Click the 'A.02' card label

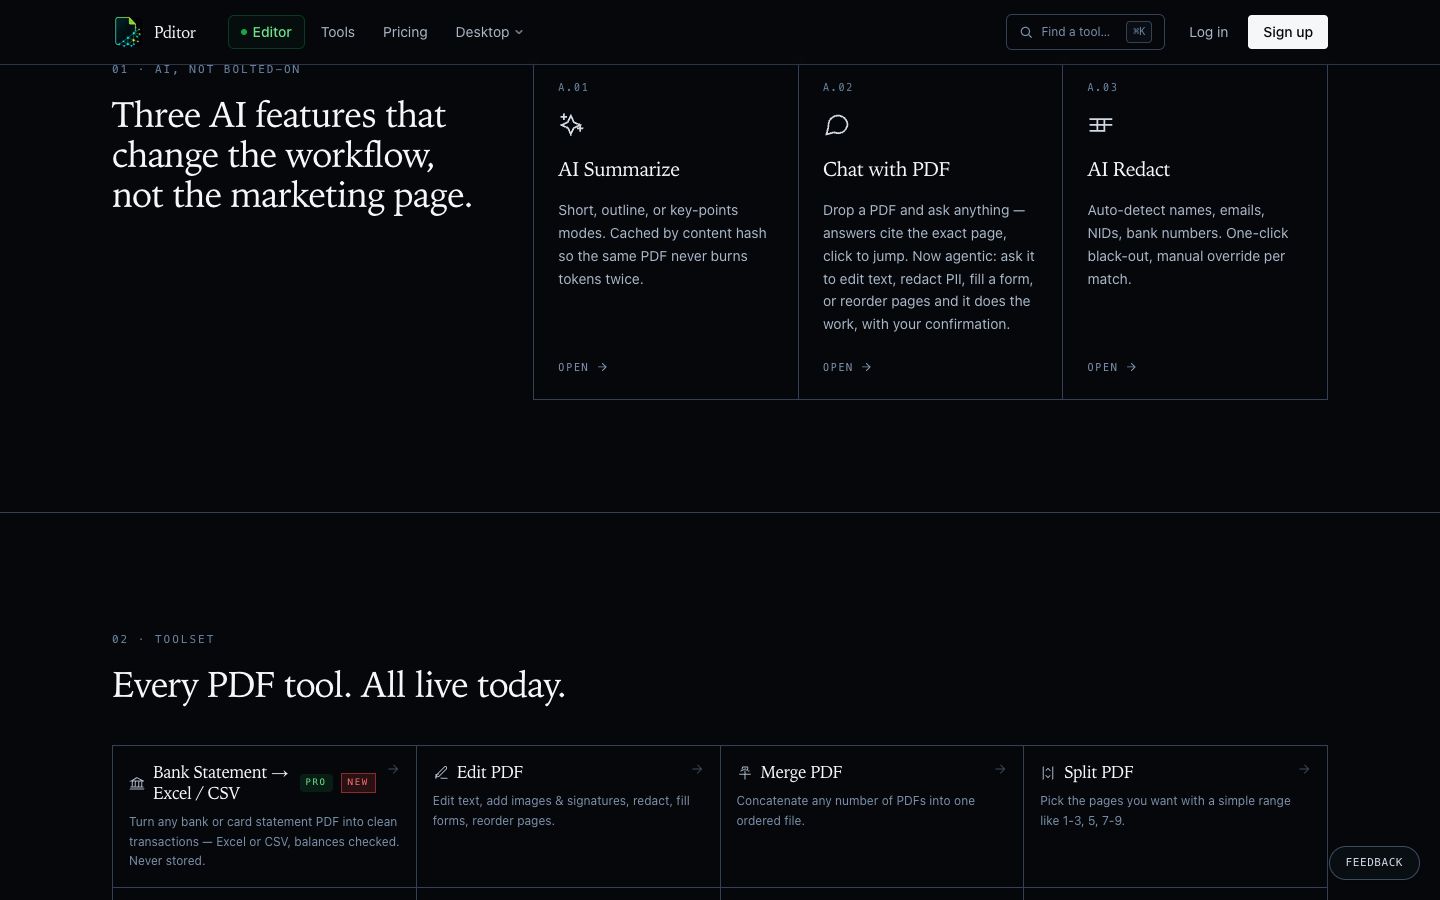click(838, 88)
